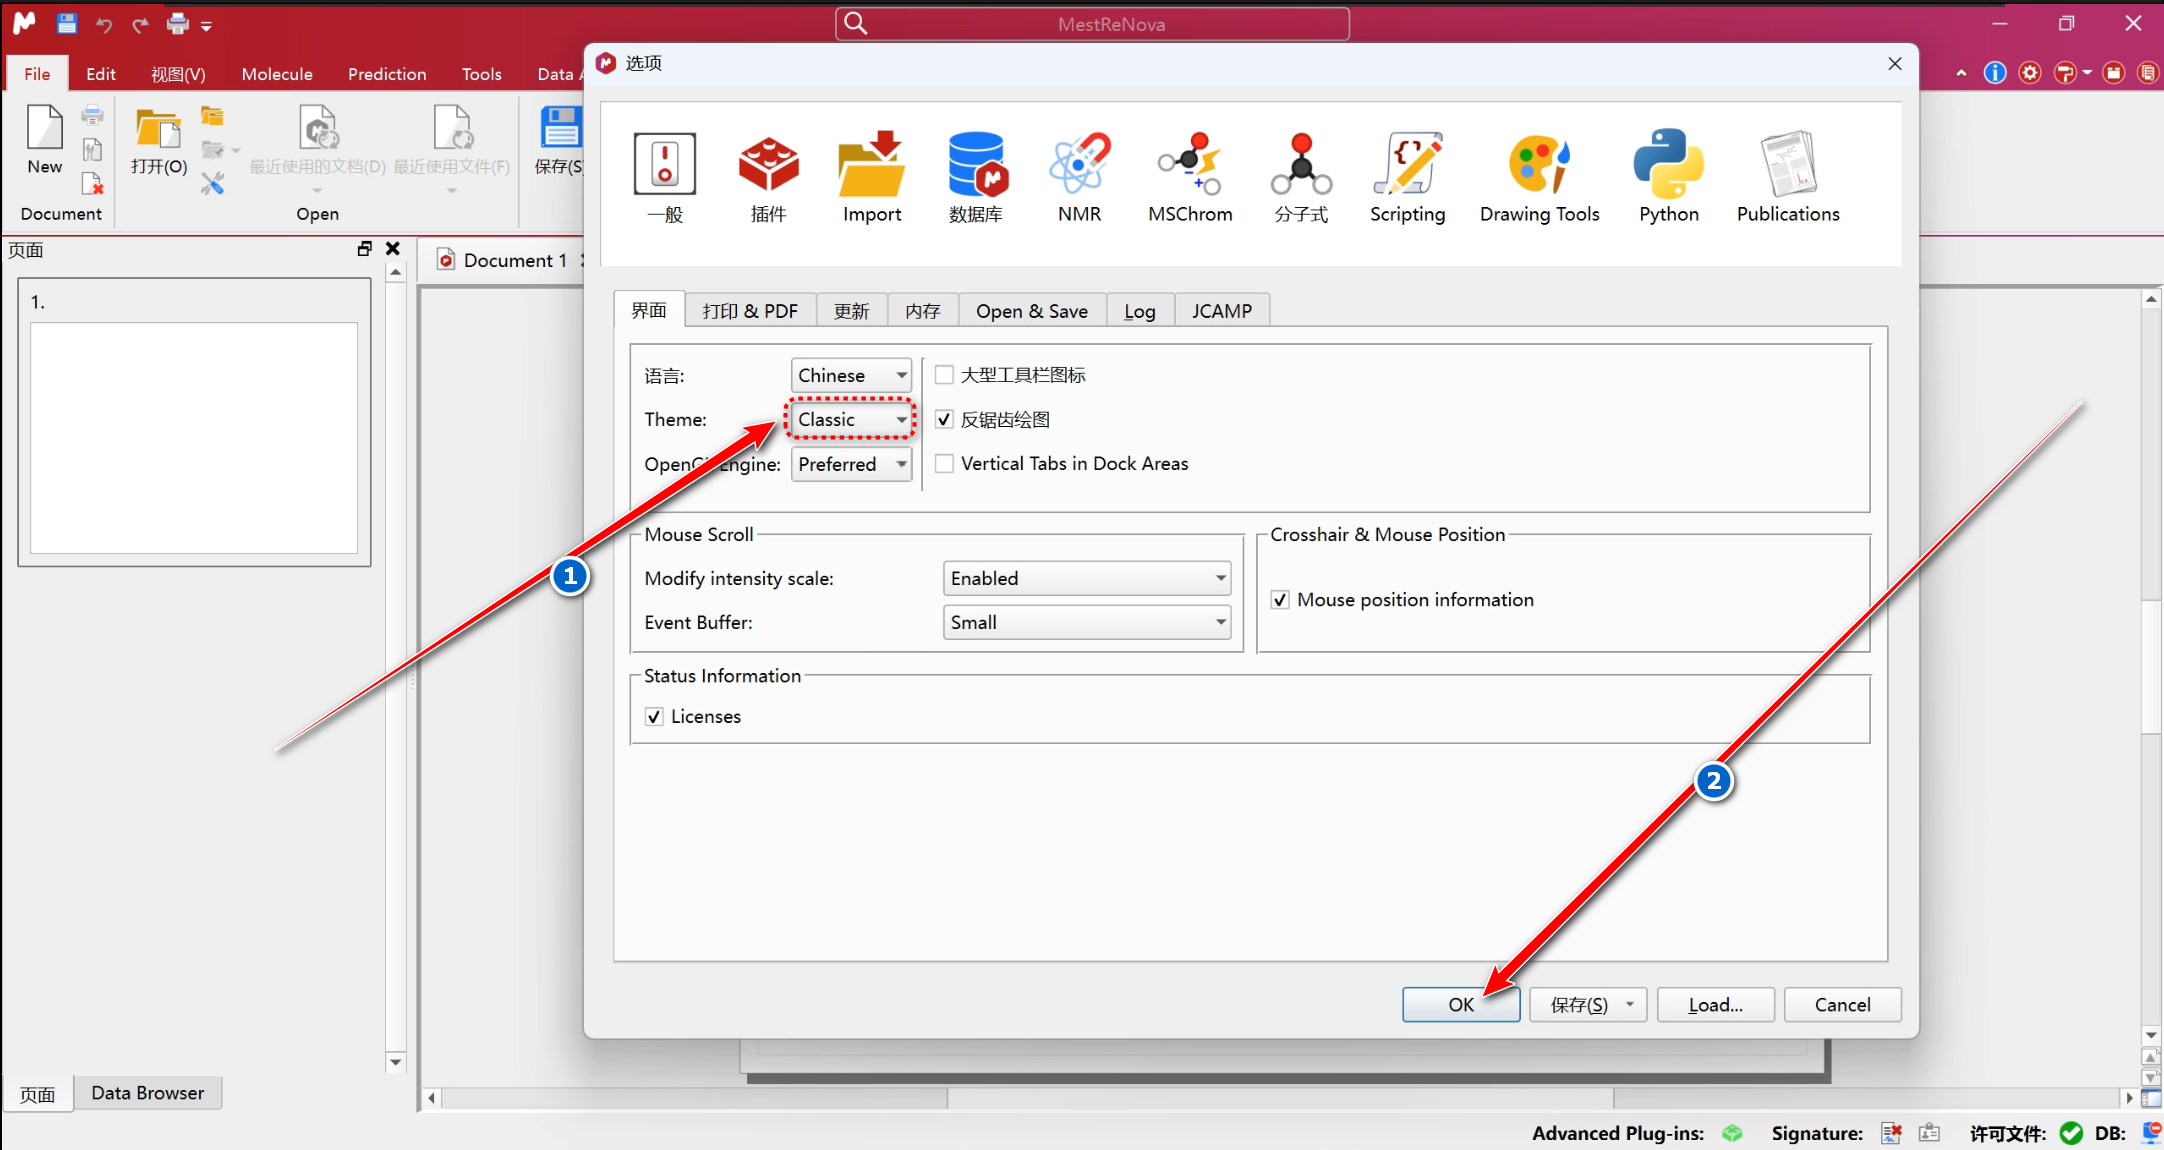Switch to the 内存 tab
The width and height of the screenshot is (2164, 1150).
coord(923,311)
